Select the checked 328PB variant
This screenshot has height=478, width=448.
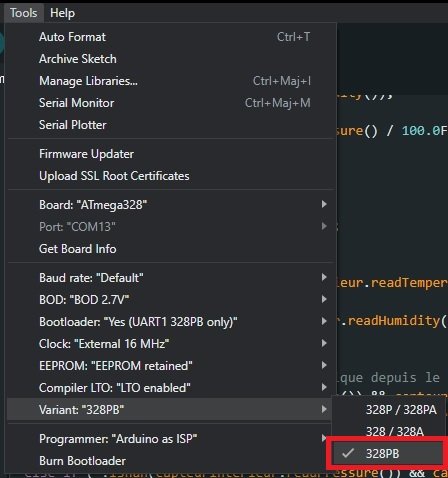point(389,453)
